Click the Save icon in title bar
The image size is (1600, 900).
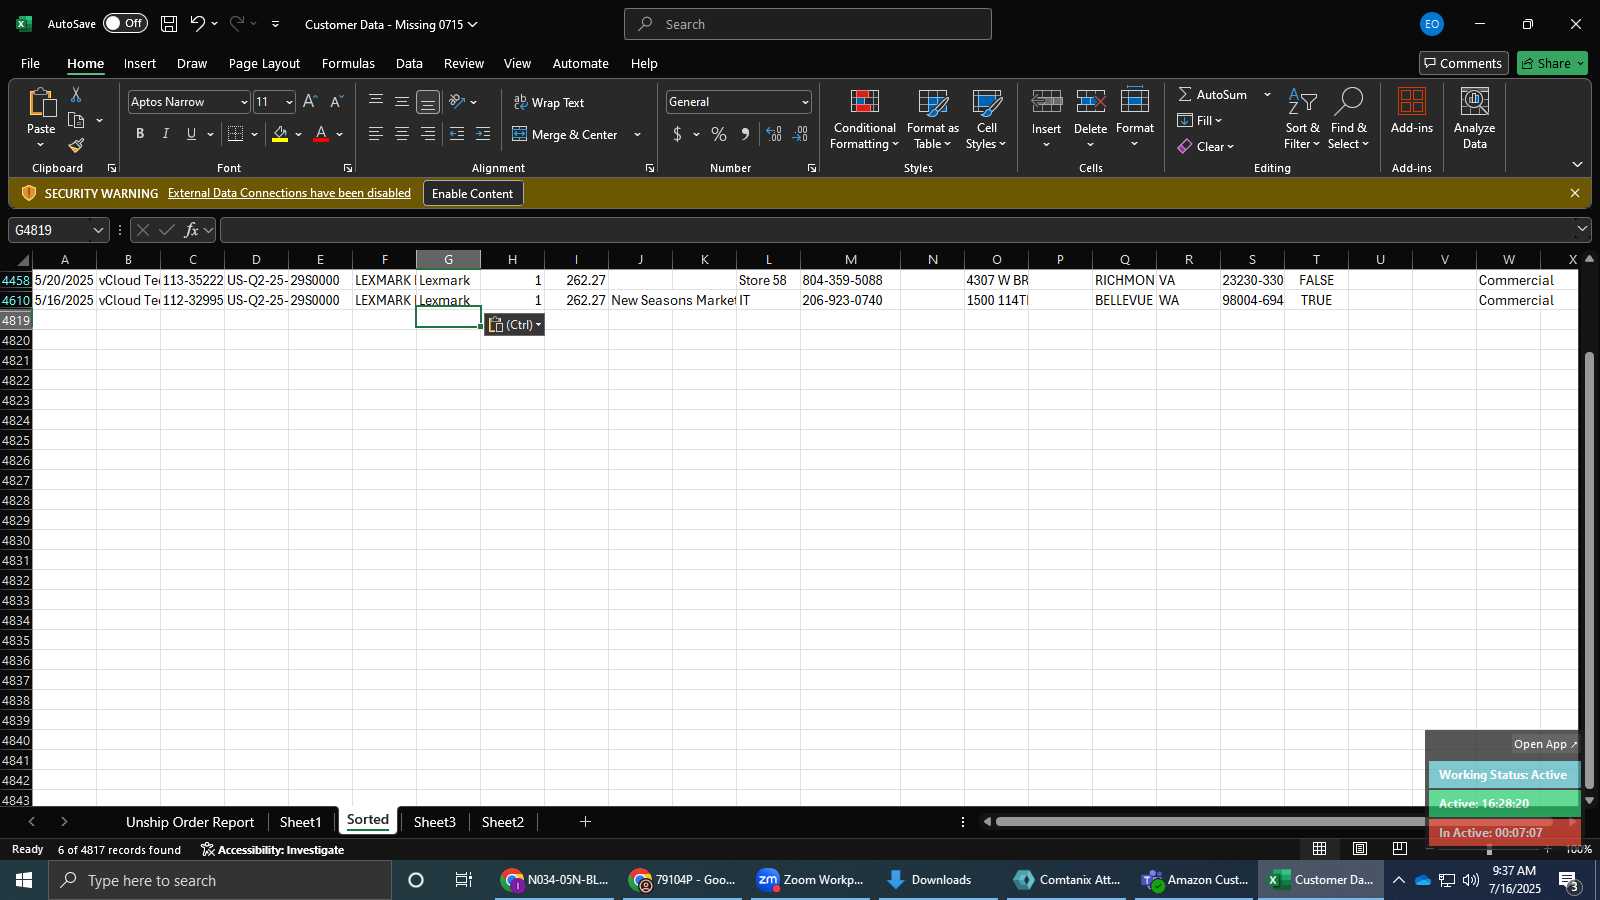tap(169, 24)
